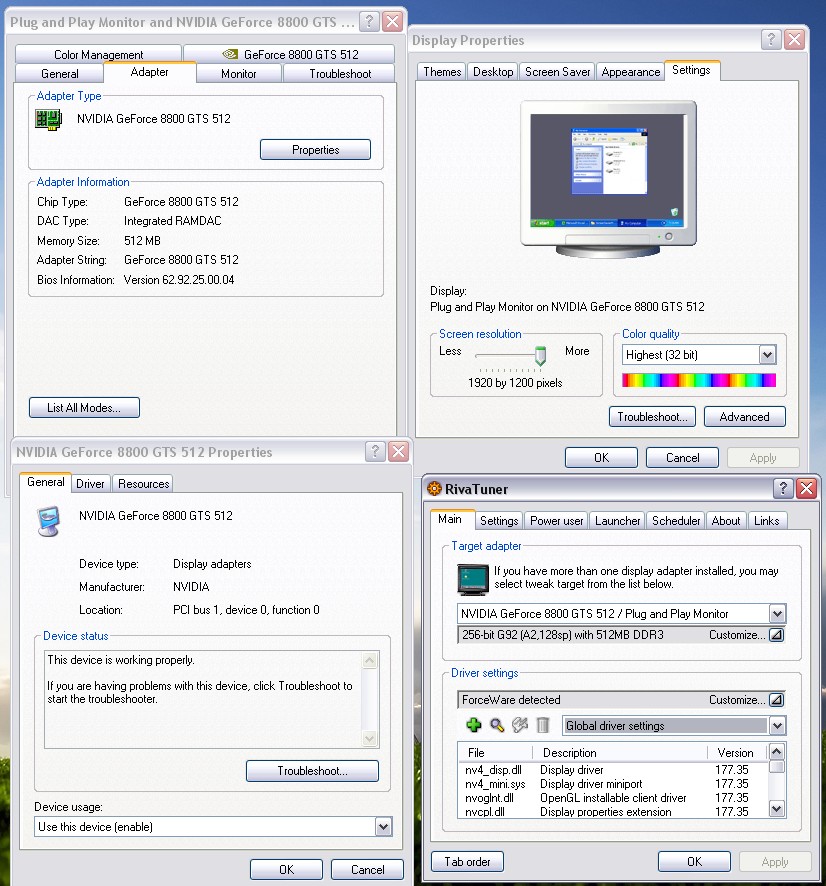Screen dimensions: 826x886
Task: Click the edit profile icon beside the magnifier
Action: [520, 725]
